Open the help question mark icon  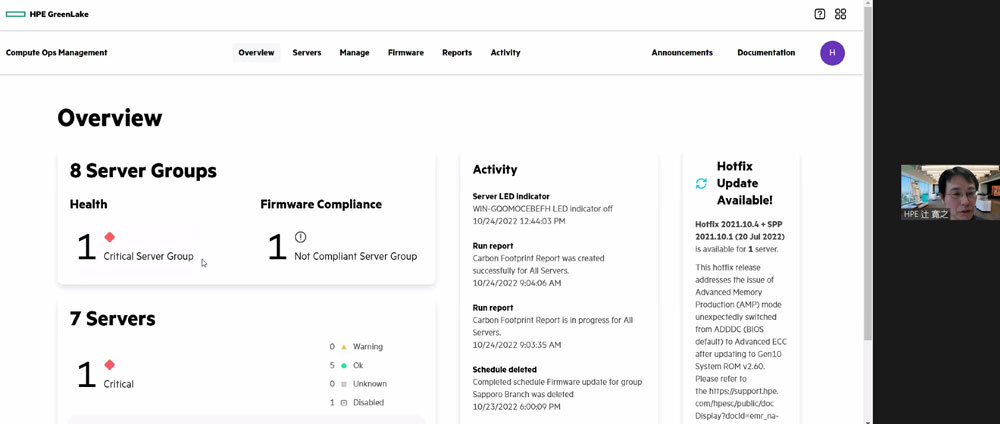pos(820,14)
